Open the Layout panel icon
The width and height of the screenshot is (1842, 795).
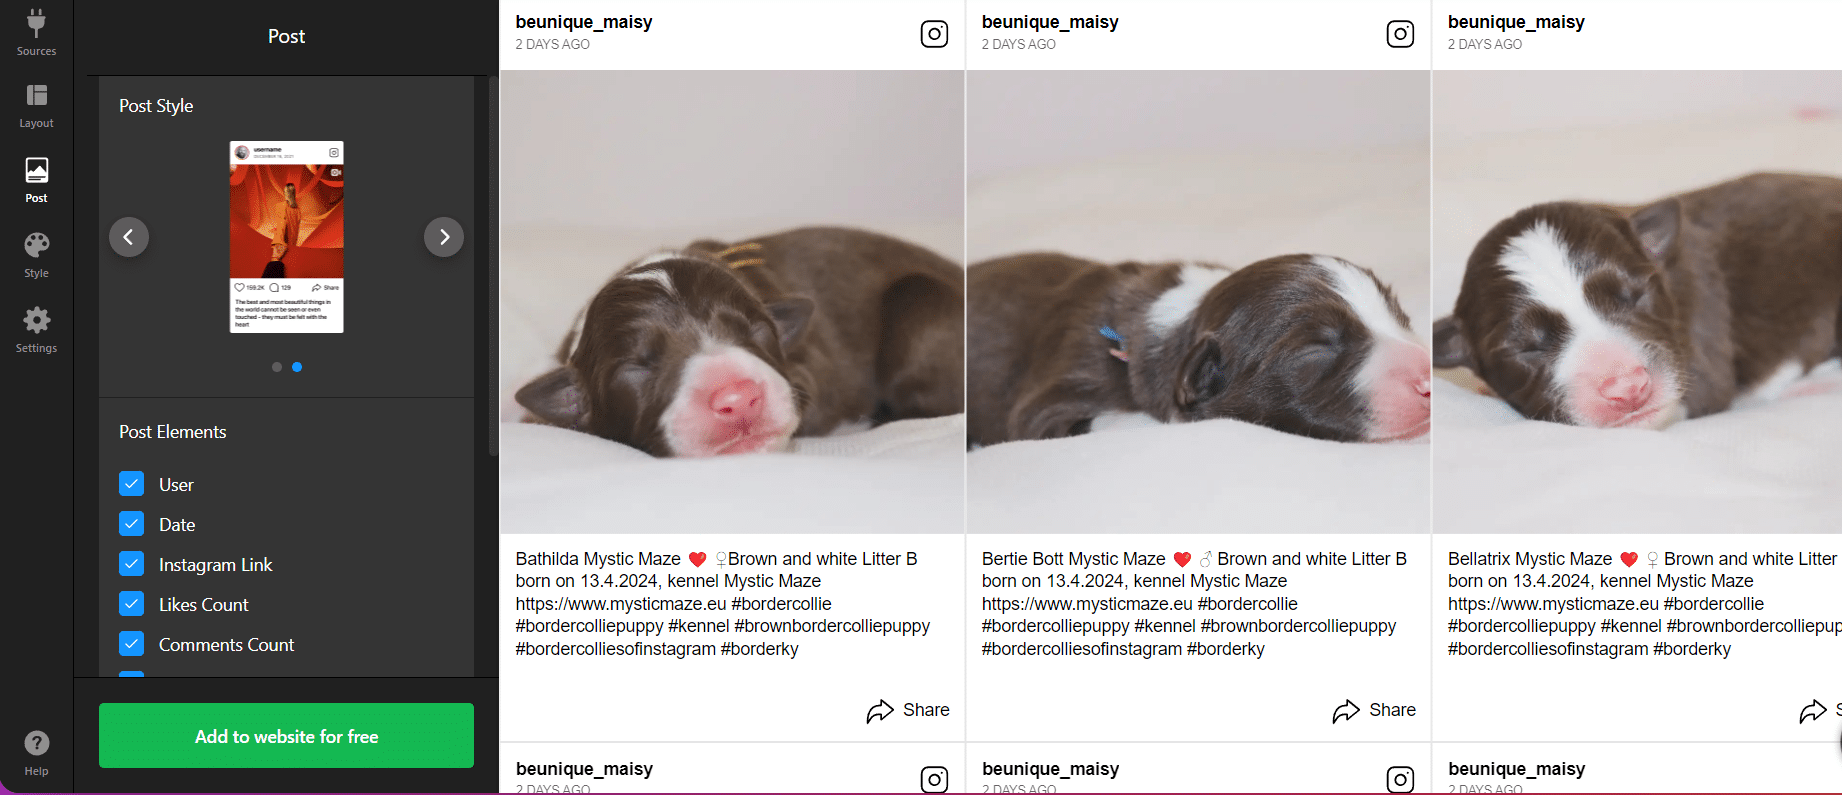coord(36,96)
